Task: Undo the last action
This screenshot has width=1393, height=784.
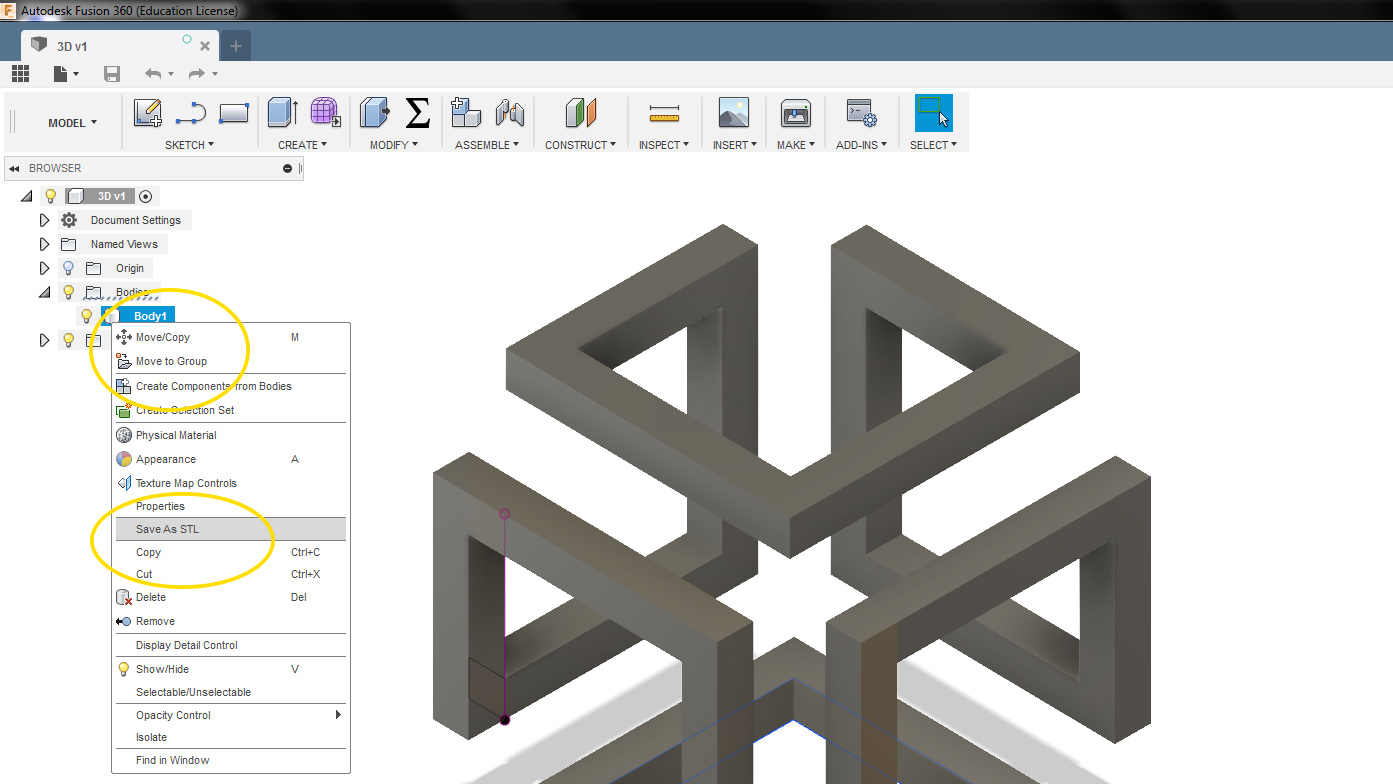Action: (x=152, y=73)
